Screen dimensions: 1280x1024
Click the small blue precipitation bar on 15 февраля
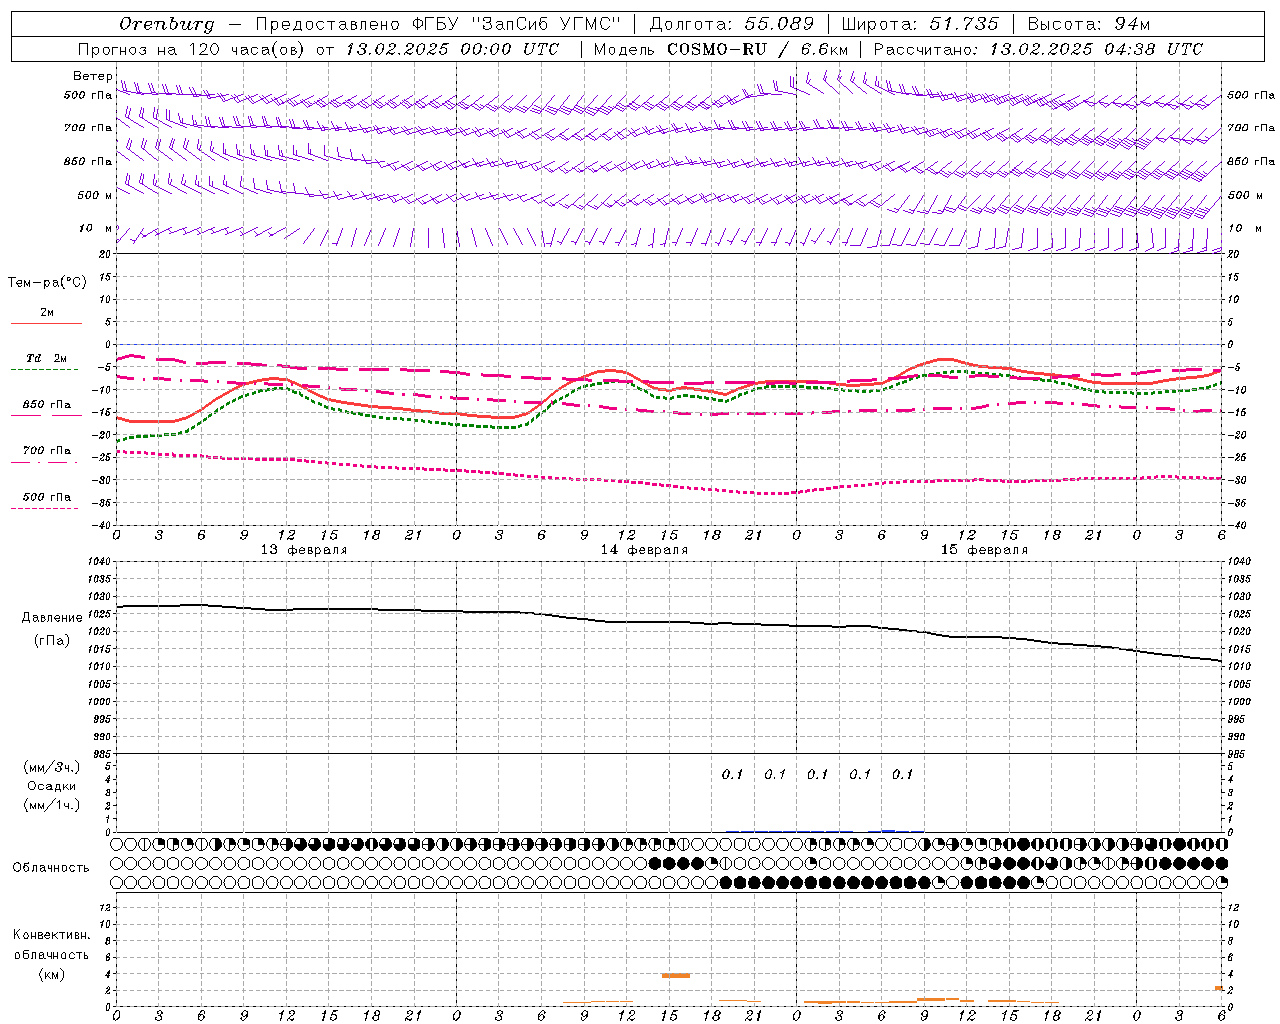point(888,830)
